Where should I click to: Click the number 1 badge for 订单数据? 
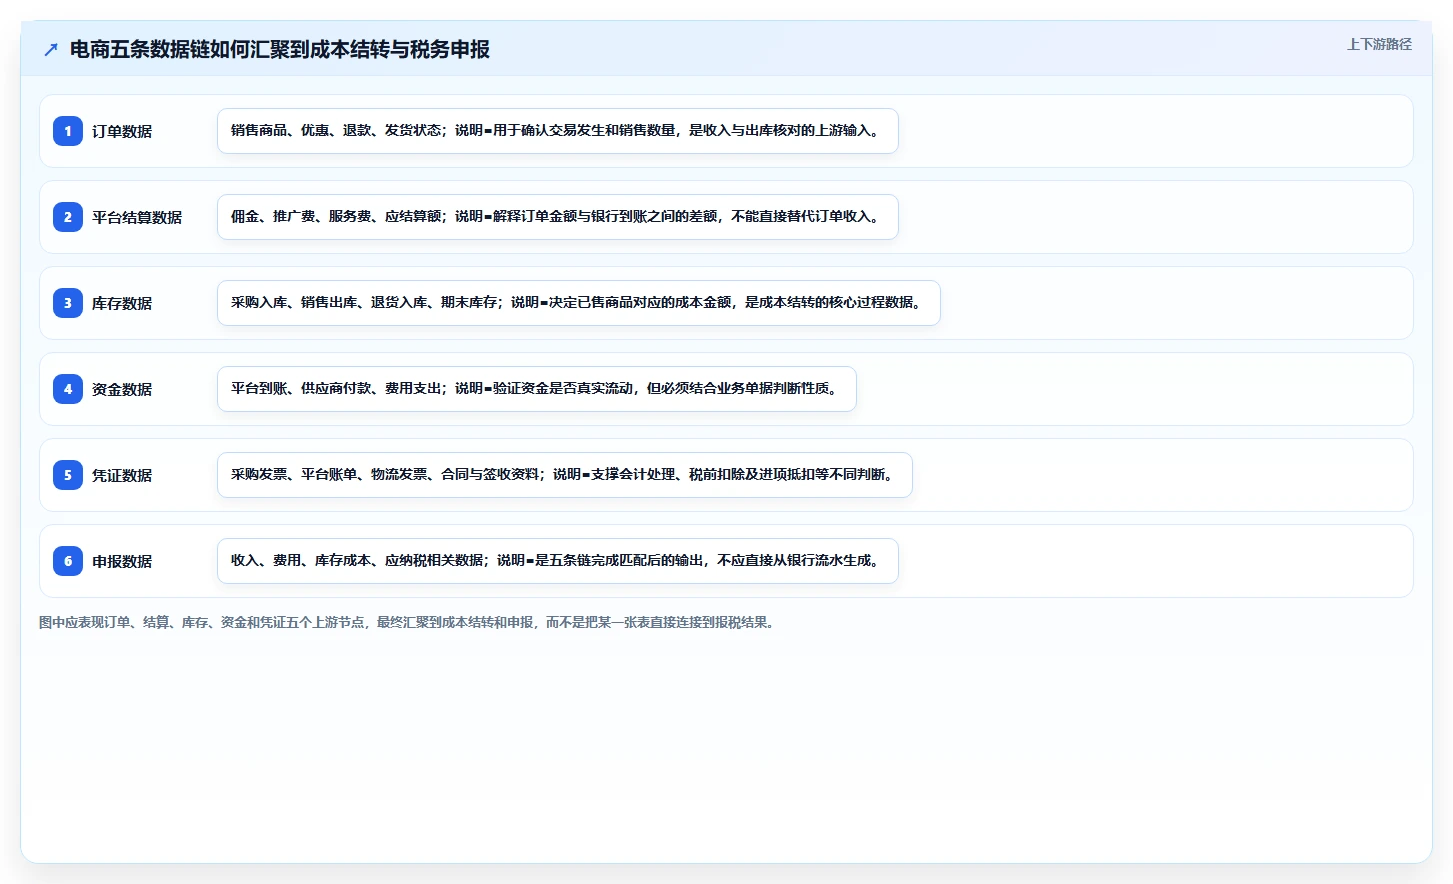click(68, 131)
